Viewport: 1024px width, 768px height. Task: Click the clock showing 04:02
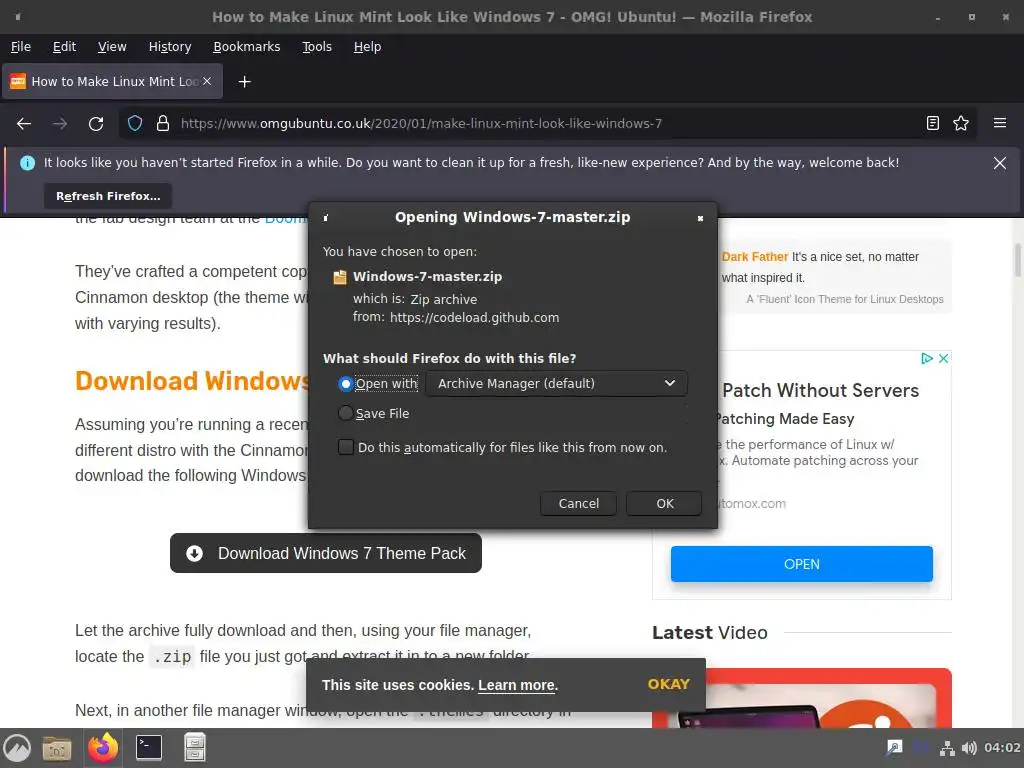coord(1002,748)
